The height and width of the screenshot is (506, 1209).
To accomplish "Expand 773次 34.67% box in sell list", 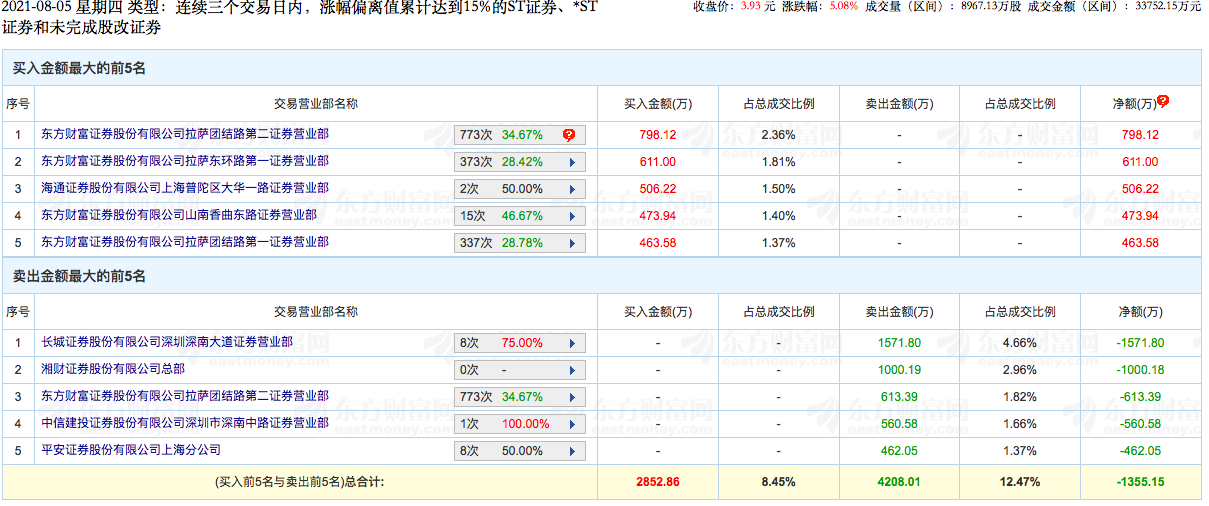I will coord(520,397).
